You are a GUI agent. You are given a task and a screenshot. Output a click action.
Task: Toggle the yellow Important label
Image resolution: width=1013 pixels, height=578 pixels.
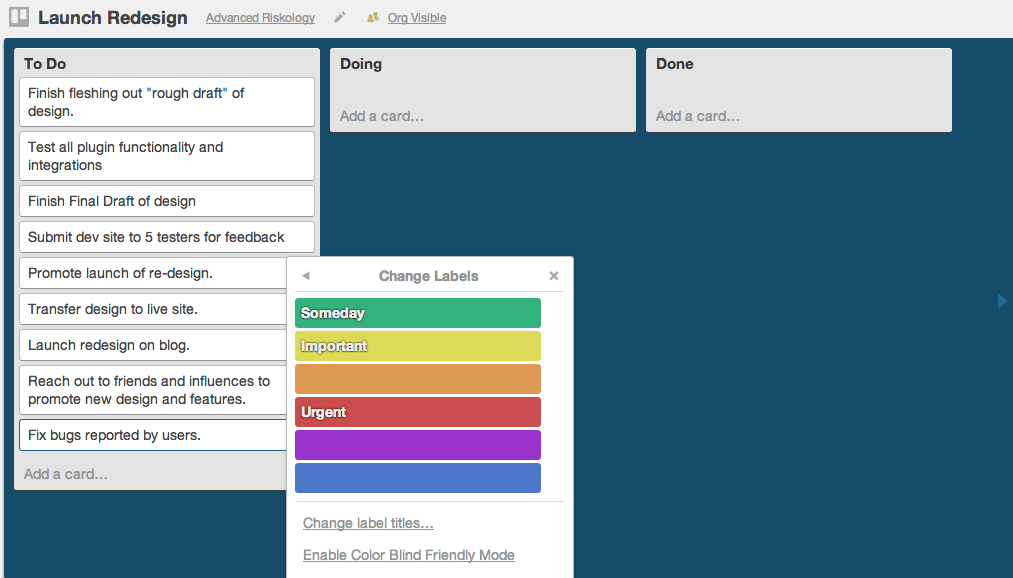[x=417, y=346]
